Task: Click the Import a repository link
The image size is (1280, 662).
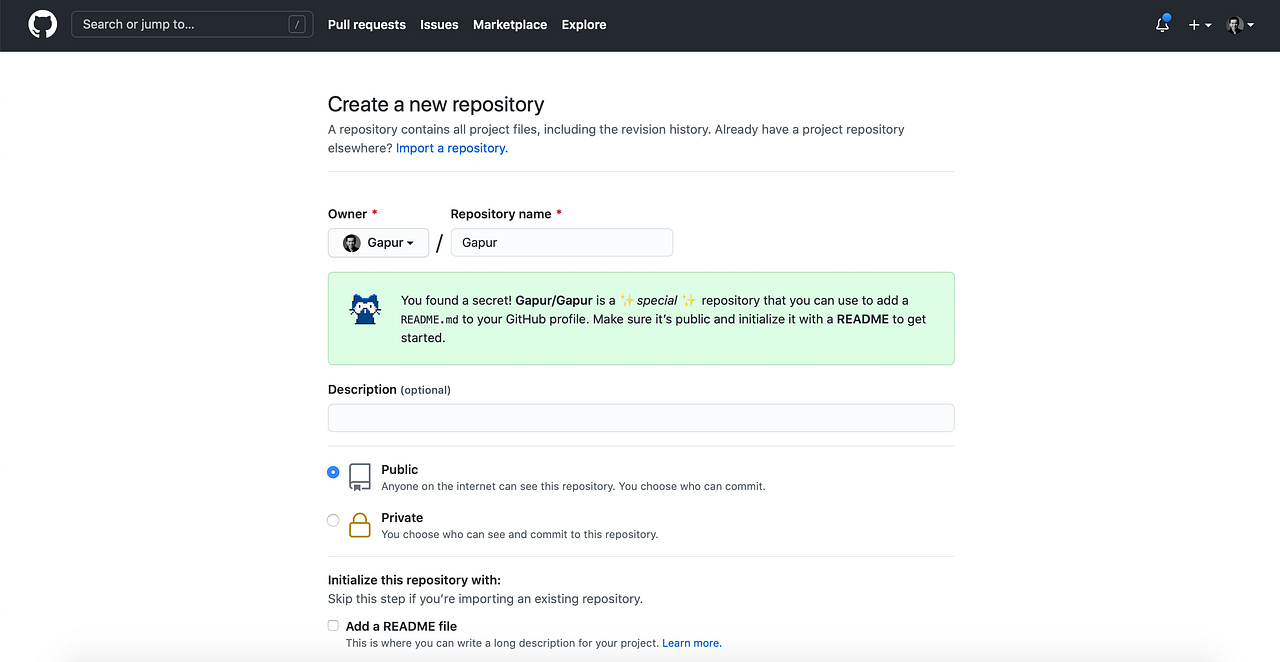Action: coord(451,147)
